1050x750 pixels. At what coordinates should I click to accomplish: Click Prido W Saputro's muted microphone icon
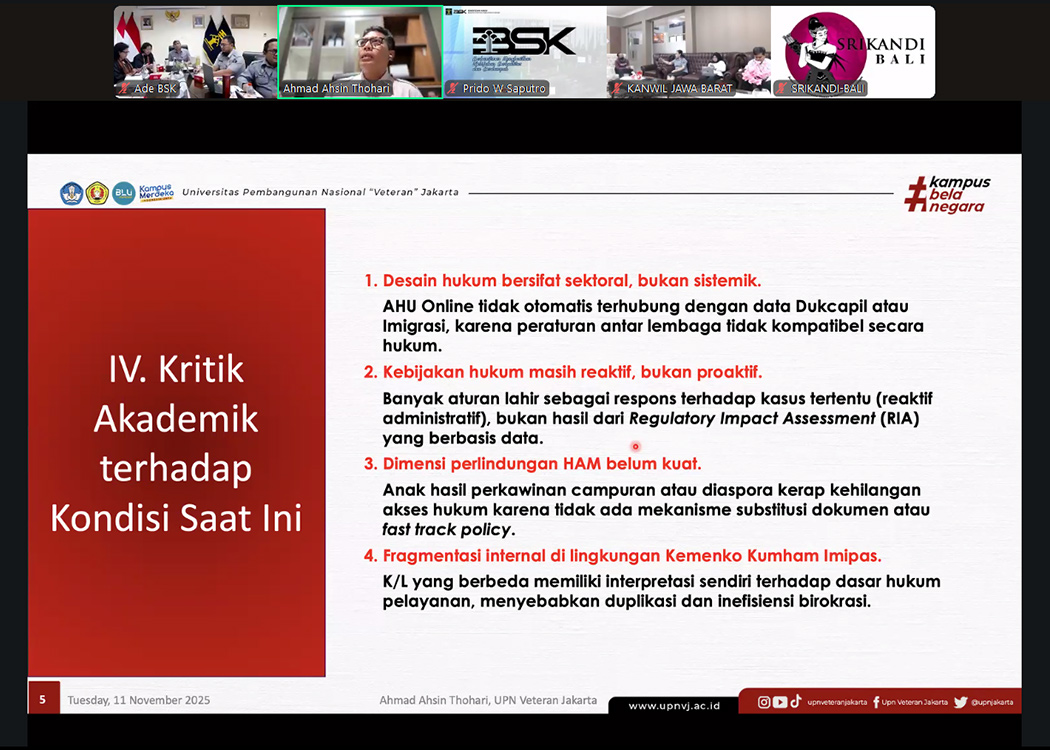(452, 89)
